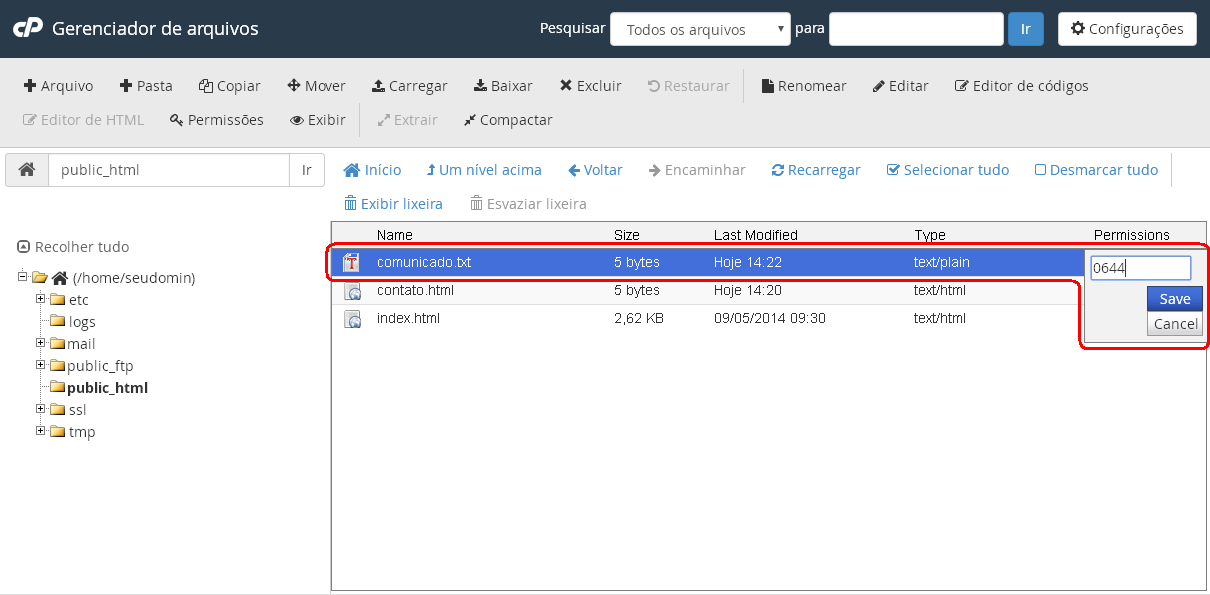Screen dimensions: 1210x595
Task: Collapse the /home/seudomin root node
Action: coord(22,277)
